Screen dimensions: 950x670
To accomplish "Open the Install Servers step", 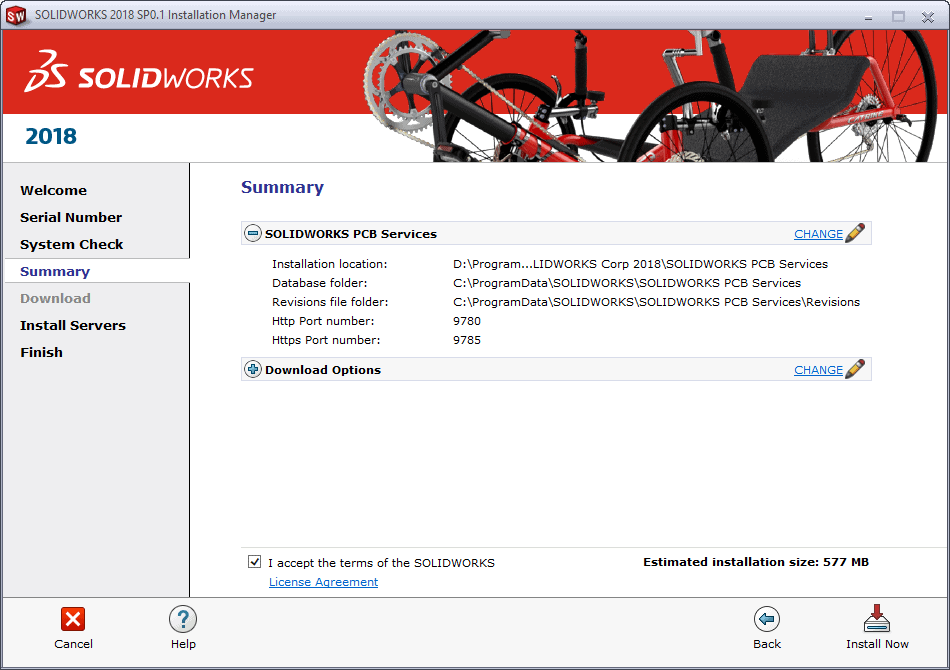I will point(73,325).
